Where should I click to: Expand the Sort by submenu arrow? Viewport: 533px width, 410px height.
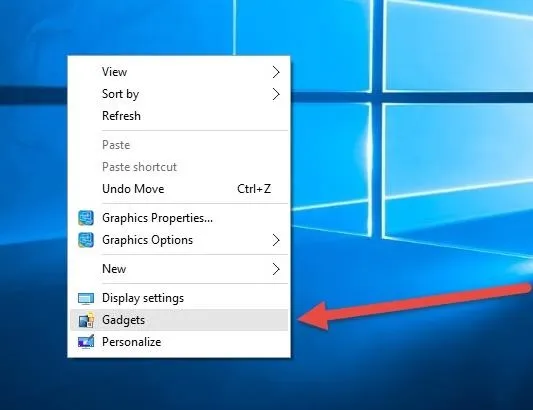tap(276, 94)
